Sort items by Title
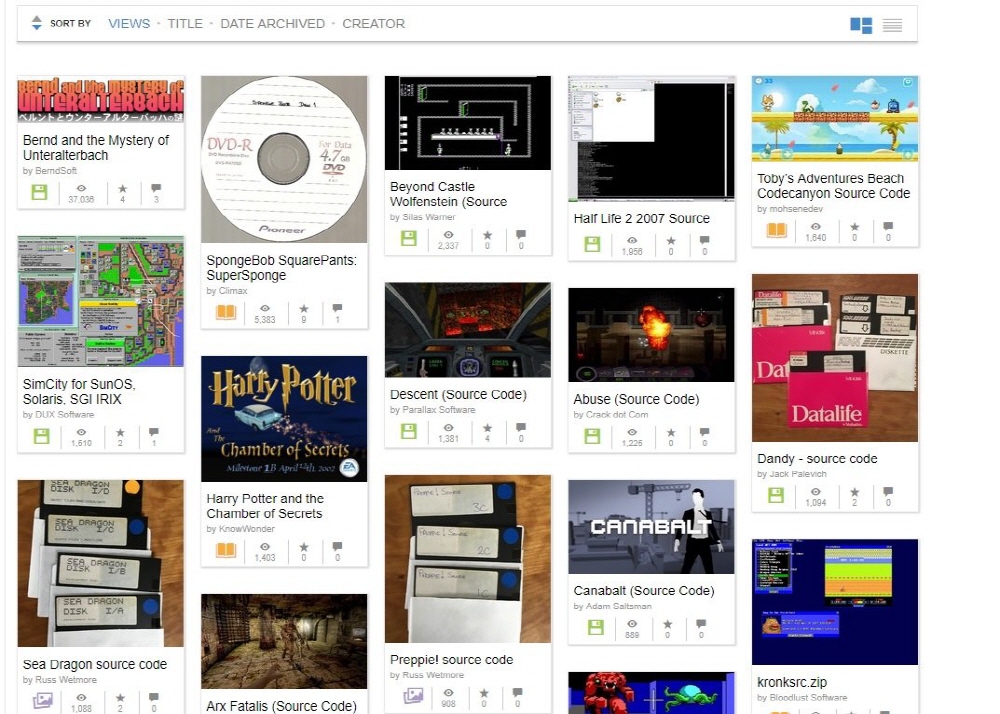Screen dimensions: 1000x714 tap(185, 23)
